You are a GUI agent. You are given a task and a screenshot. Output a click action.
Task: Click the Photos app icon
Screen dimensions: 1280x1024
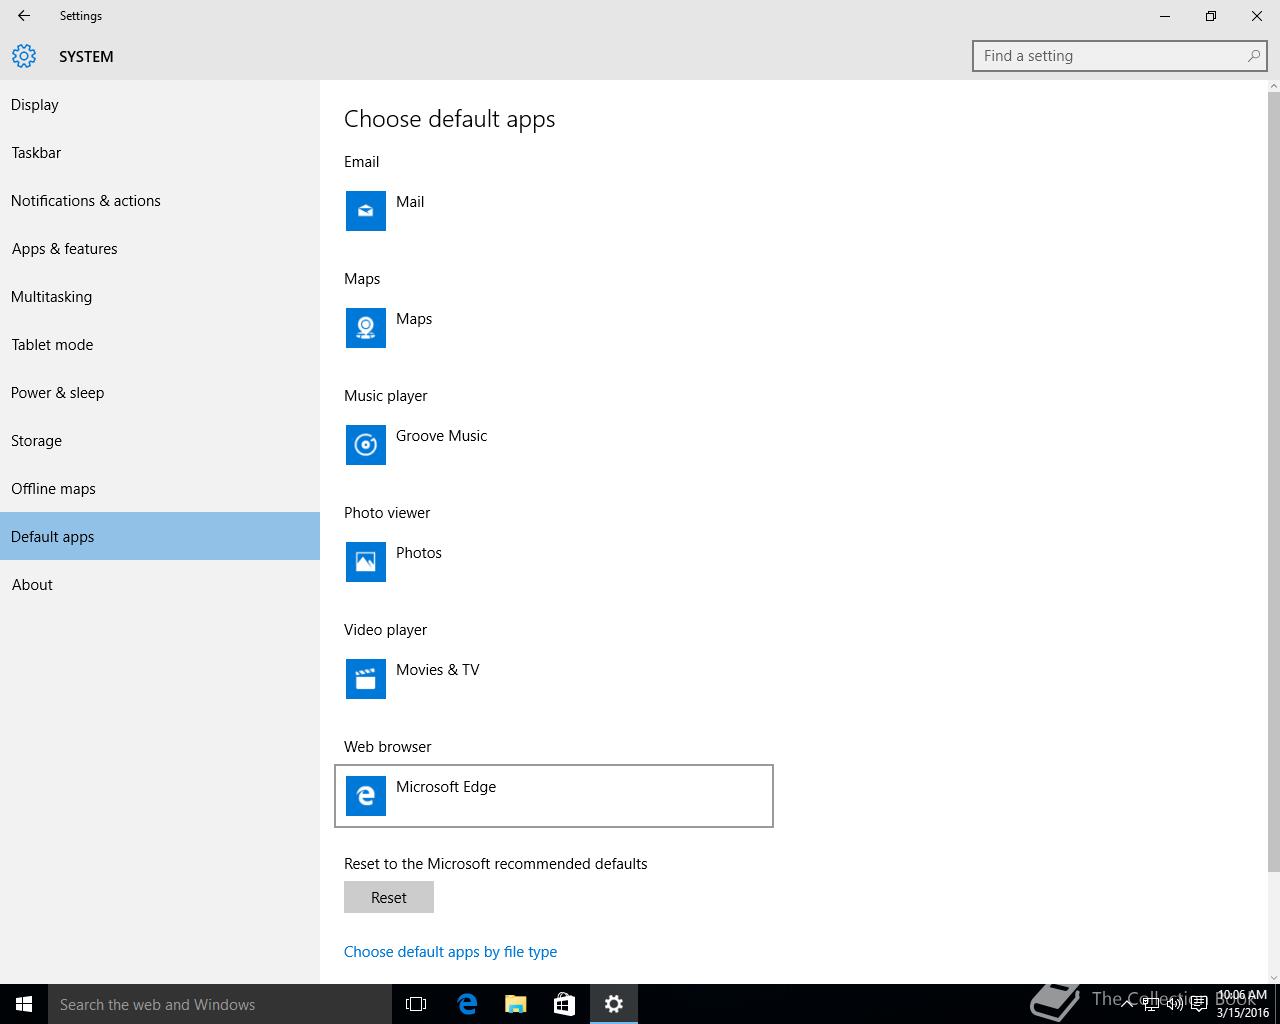(366, 562)
